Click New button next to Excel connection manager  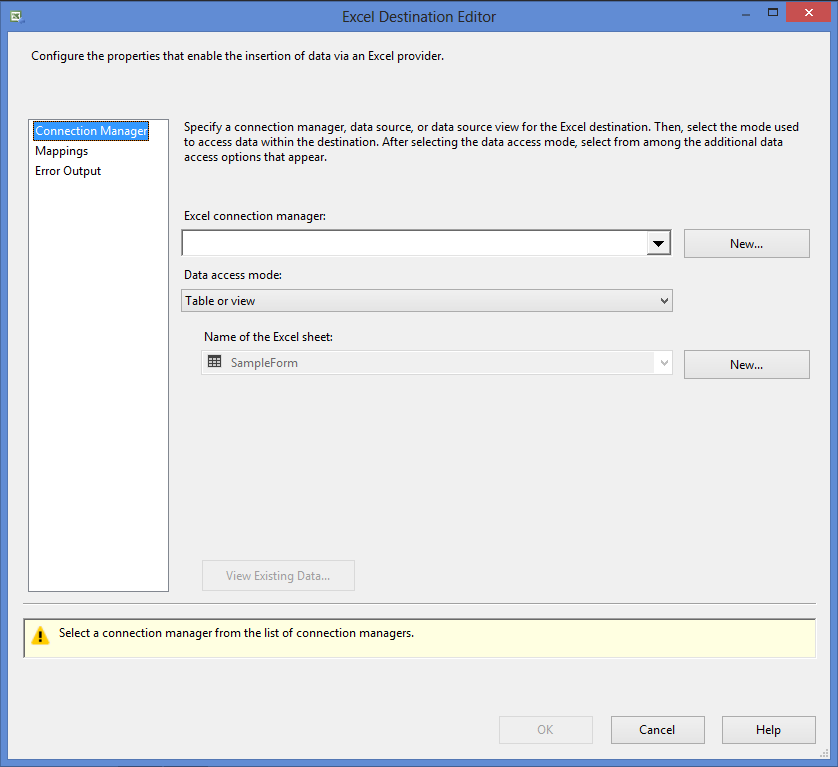[x=747, y=244]
